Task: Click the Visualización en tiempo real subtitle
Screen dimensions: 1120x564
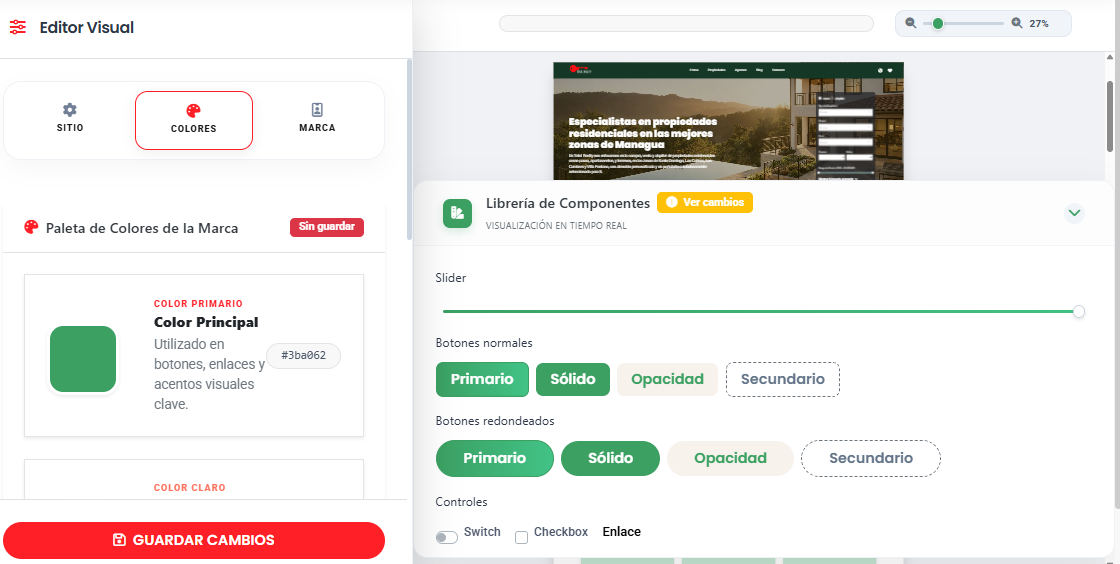Action: [556, 226]
